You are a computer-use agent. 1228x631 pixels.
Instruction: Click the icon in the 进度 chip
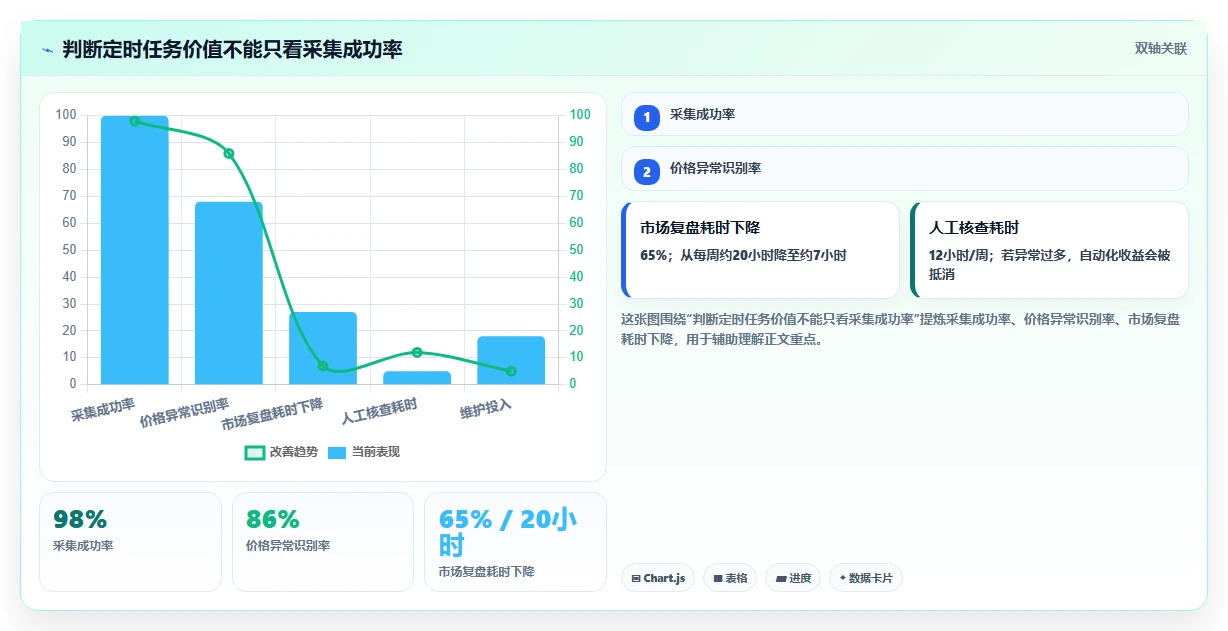pos(780,578)
